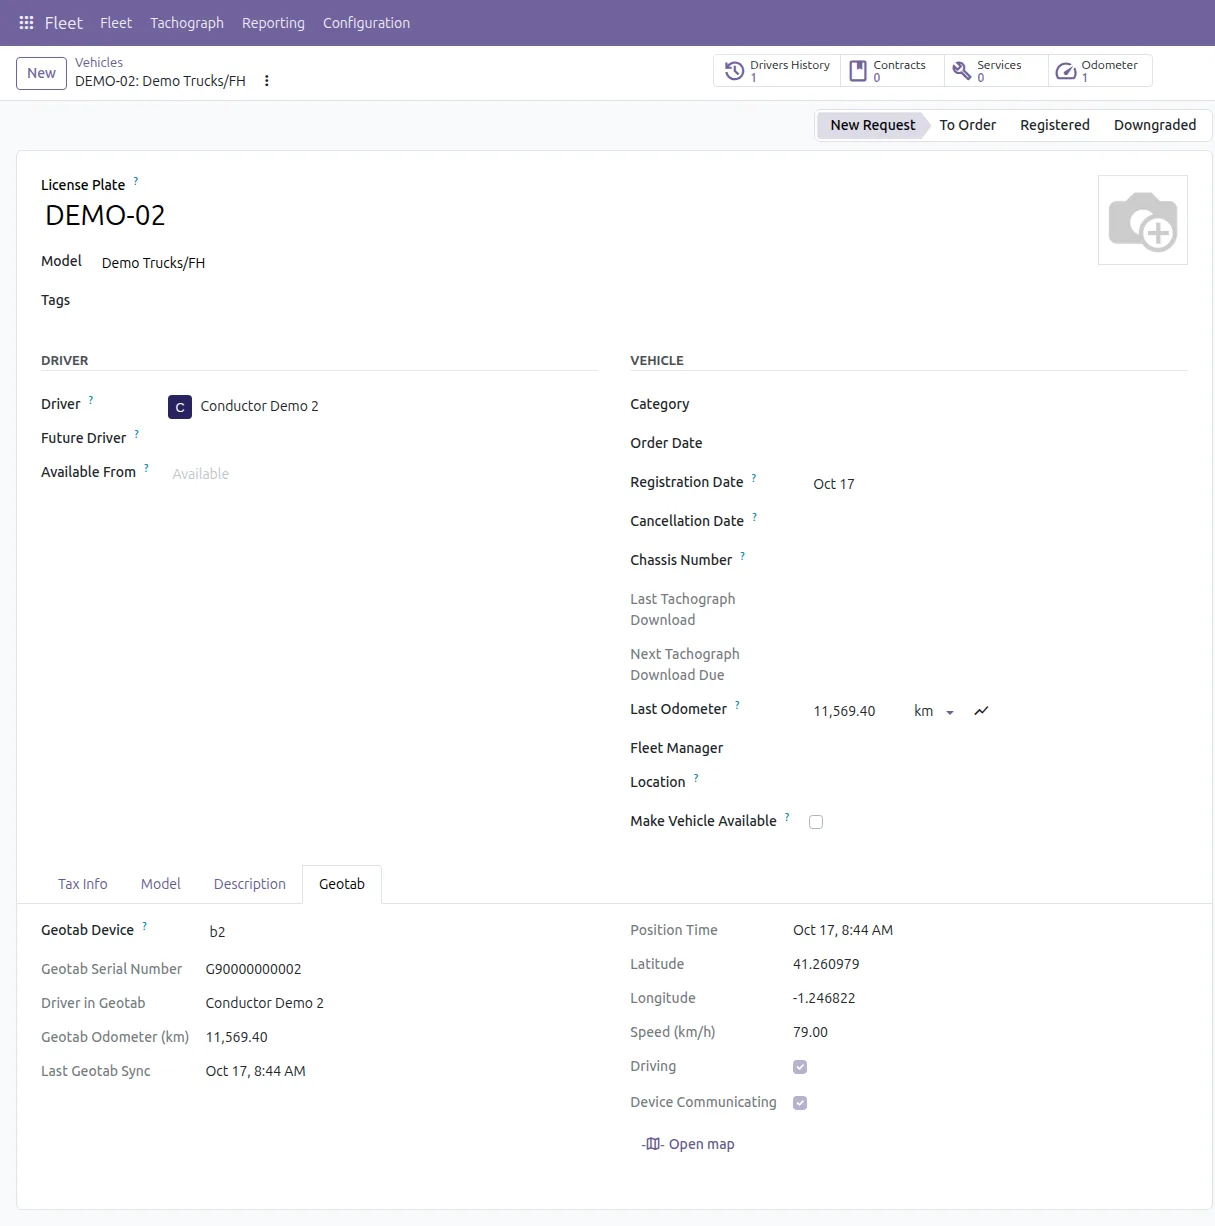The width and height of the screenshot is (1215, 1226).
Task: Open the Driver field Conductor Demo 2
Action: click(259, 406)
